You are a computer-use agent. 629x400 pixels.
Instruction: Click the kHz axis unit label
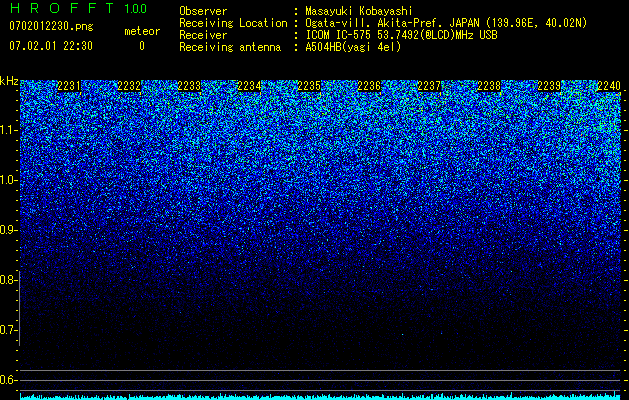(x=9, y=81)
